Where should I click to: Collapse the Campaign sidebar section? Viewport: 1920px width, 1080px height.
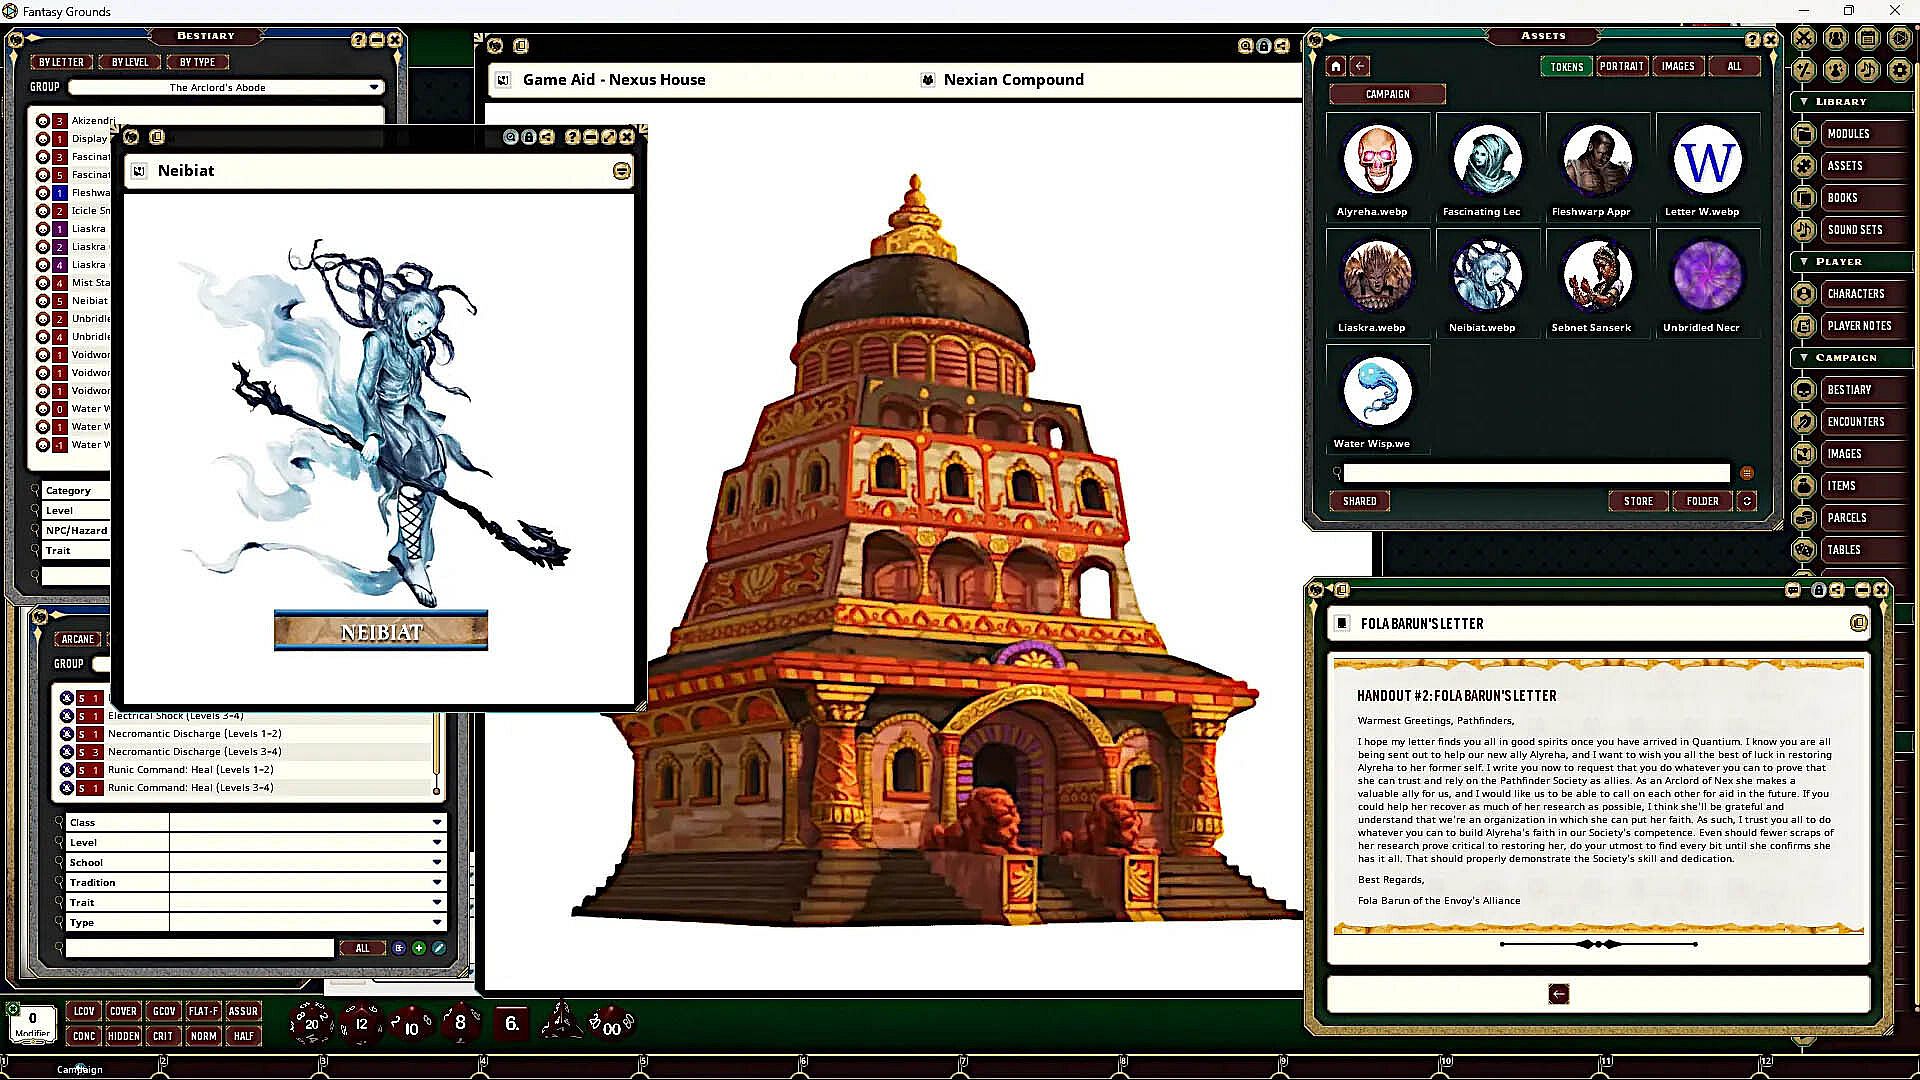point(1850,357)
